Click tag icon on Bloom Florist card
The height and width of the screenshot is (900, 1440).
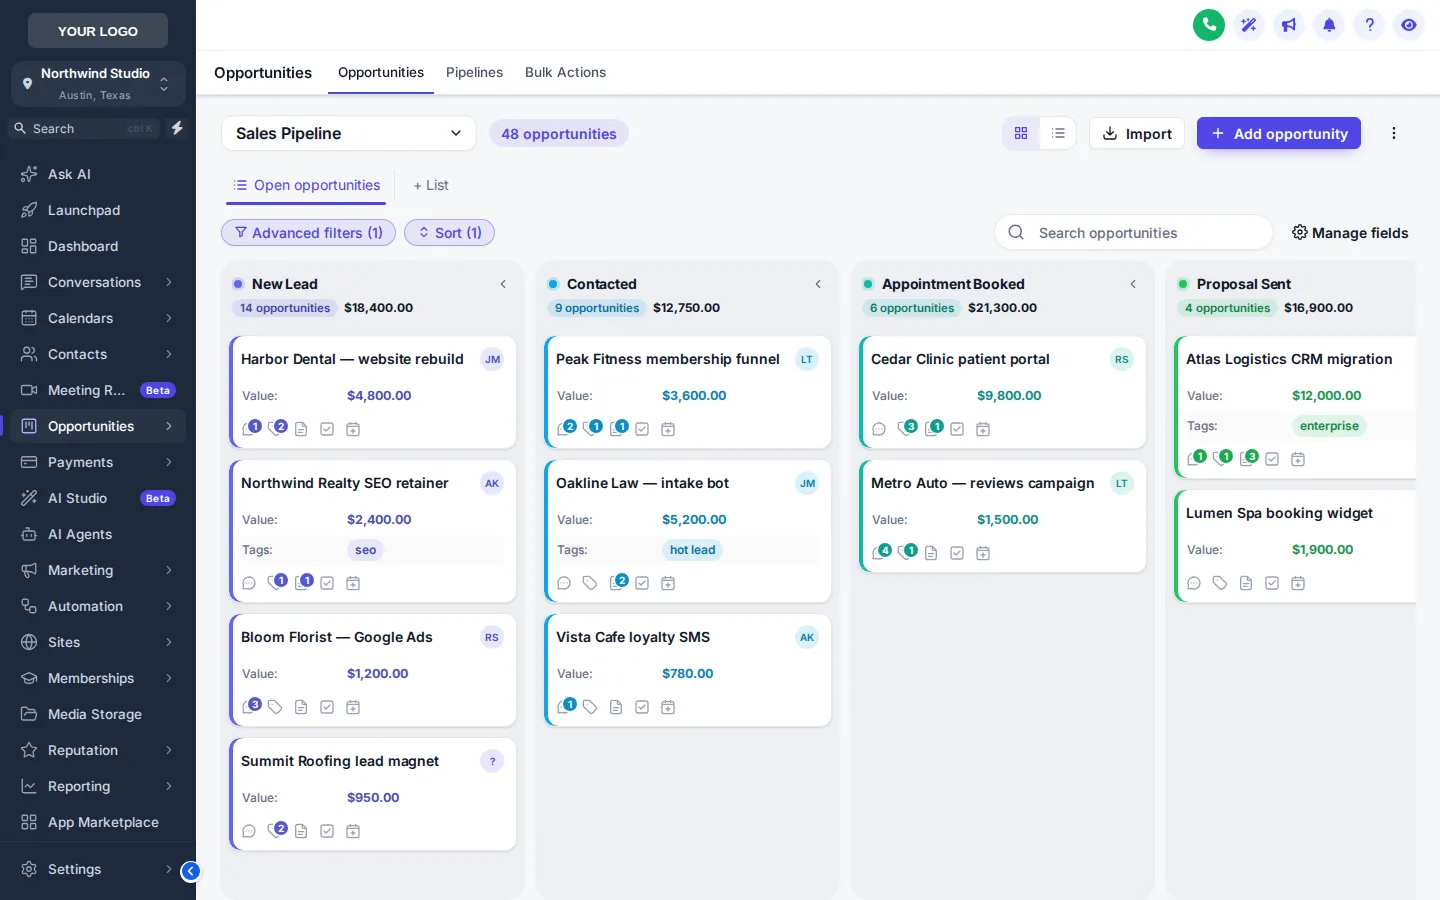[275, 707]
